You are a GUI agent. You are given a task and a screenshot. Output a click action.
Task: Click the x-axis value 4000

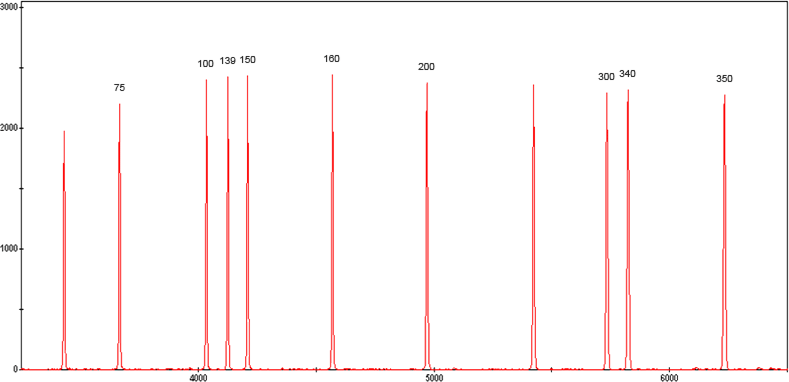tap(198, 378)
